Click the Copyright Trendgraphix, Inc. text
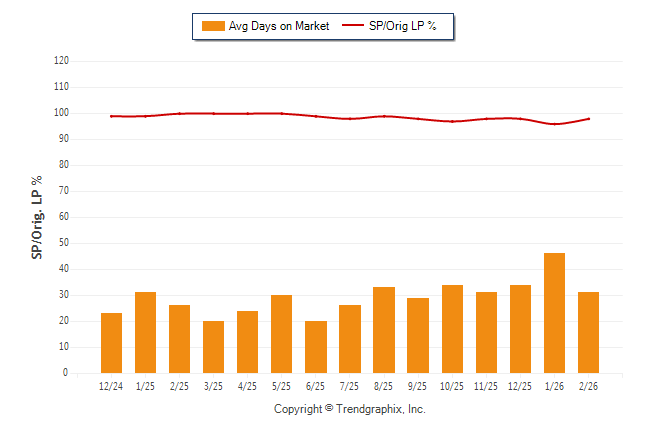 point(350,409)
